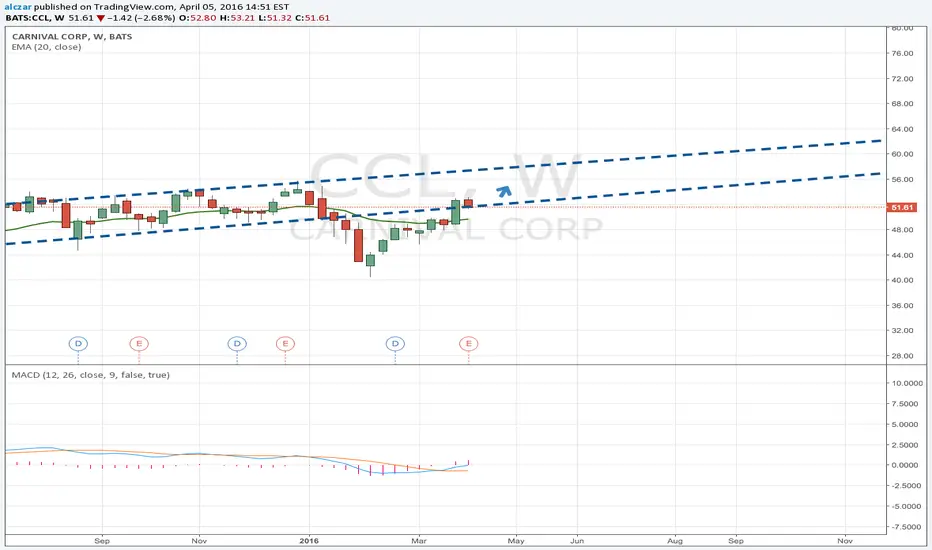Click the dividend D marker before Mar

coord(395,344)
